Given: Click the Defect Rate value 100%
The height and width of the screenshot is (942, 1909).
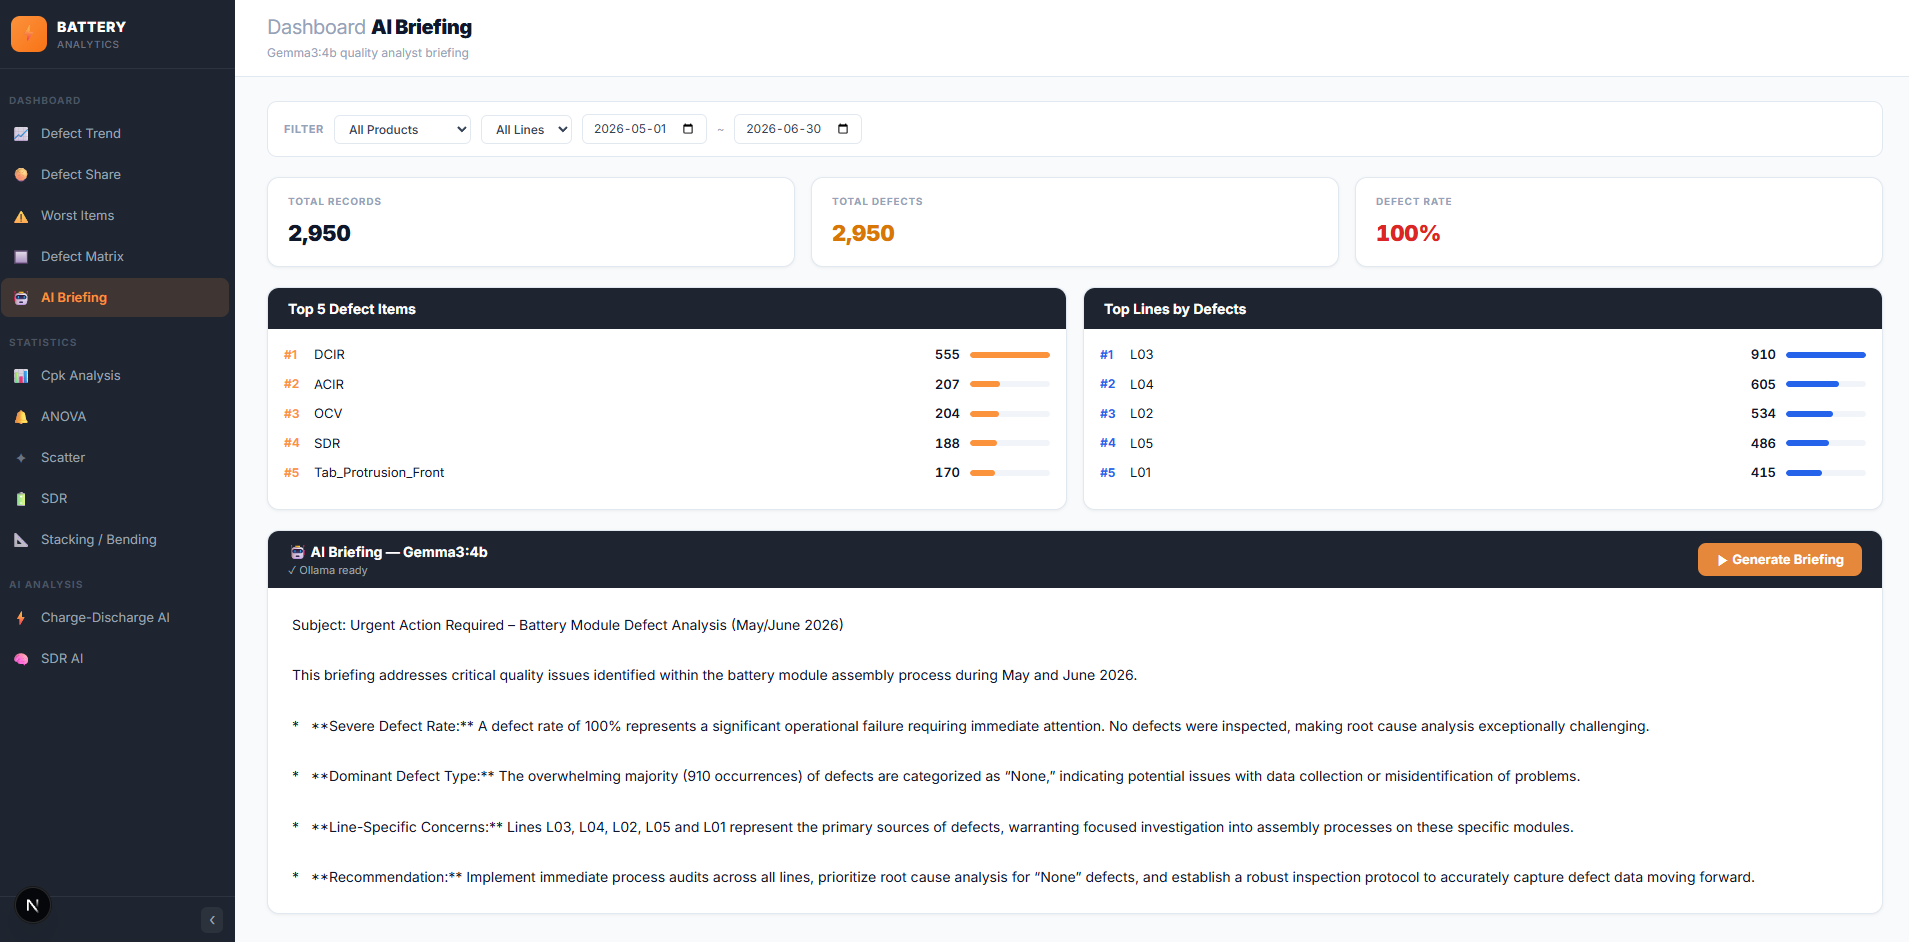Looking at the screenshot, I should click(1408, 233).
